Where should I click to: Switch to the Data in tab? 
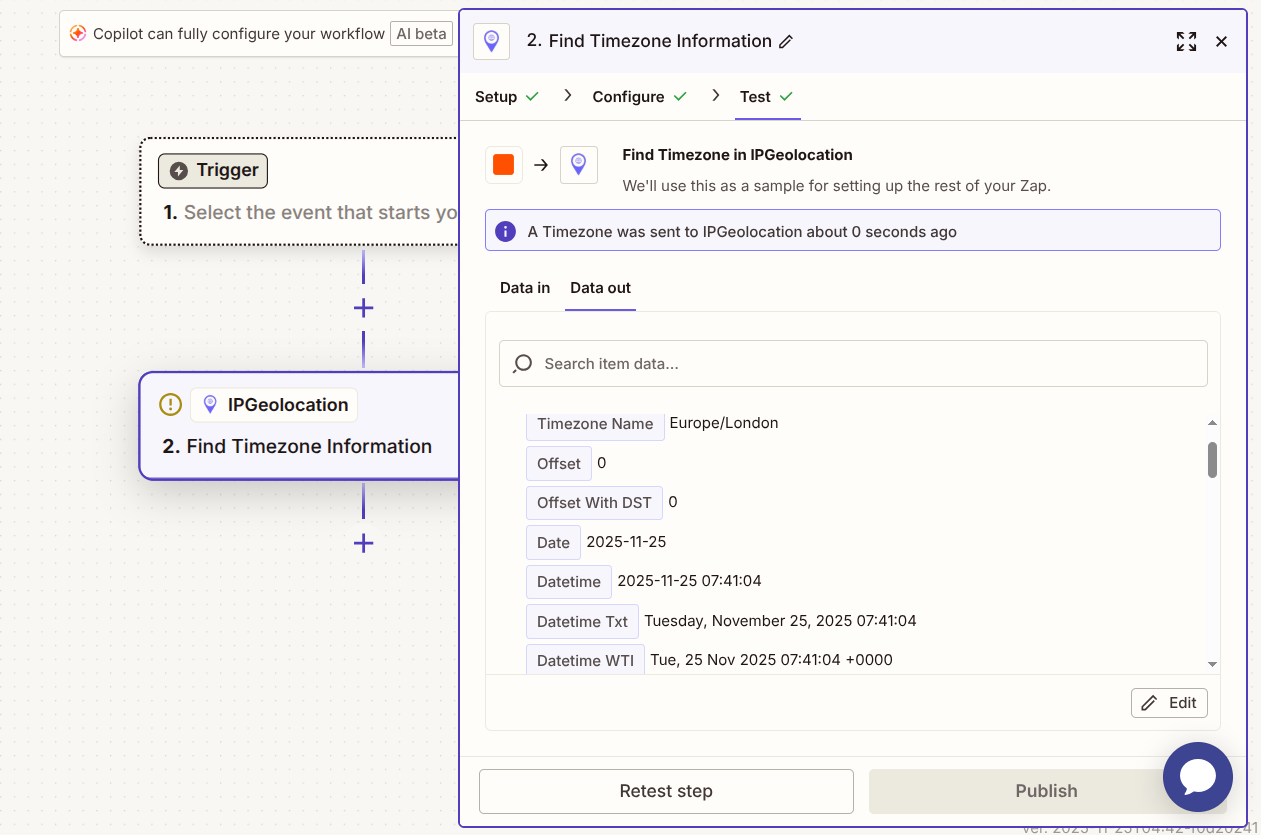pos(525,288)
